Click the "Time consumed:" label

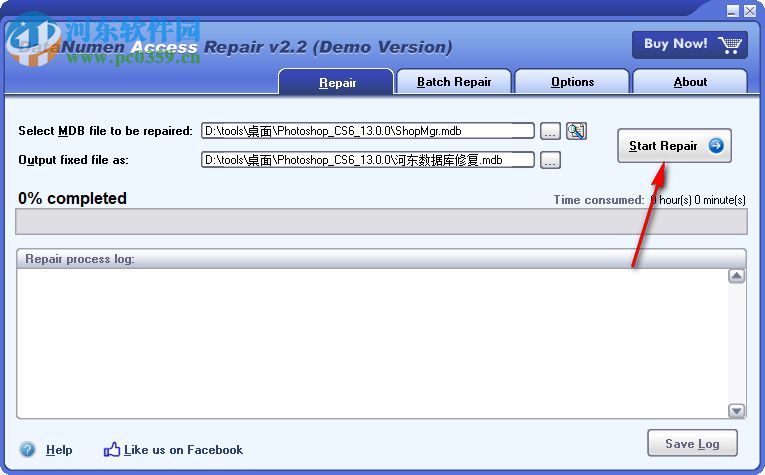599,200
